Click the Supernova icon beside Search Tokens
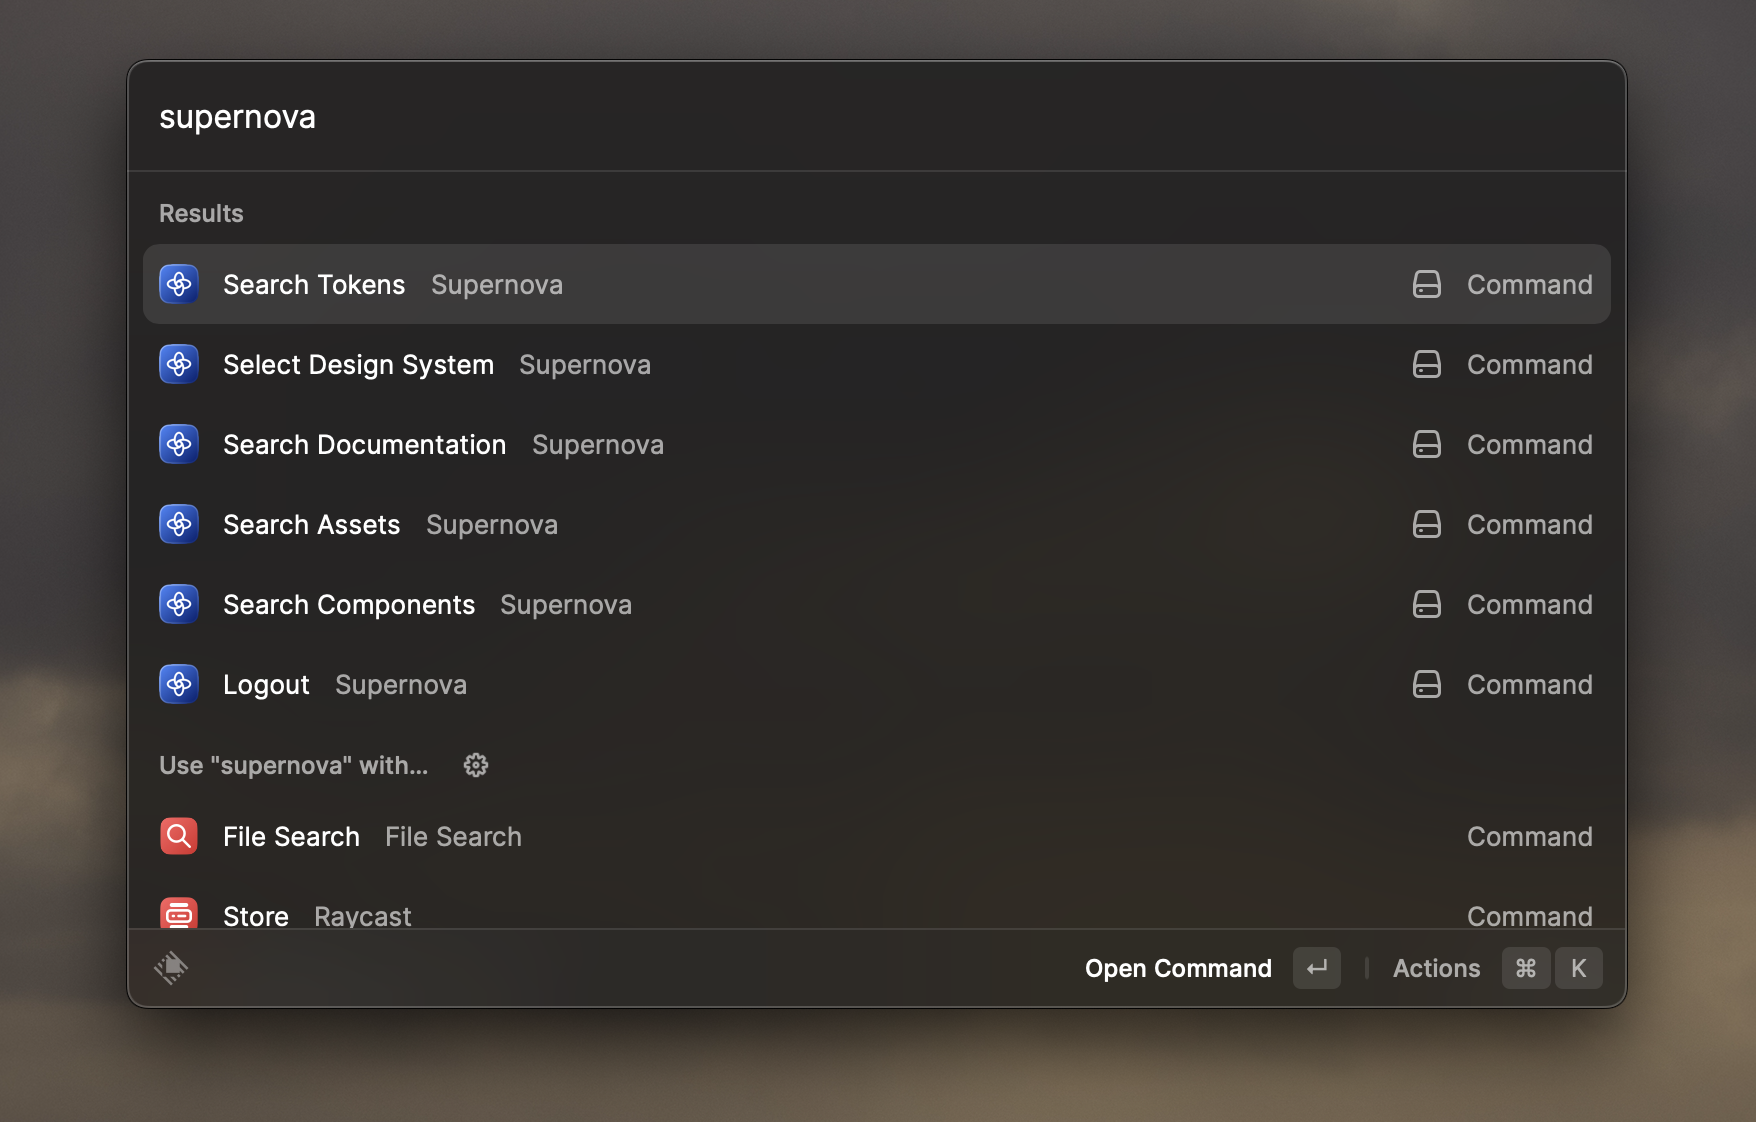This screenshot has height=1122, width=1756. (x=179, y=284)
